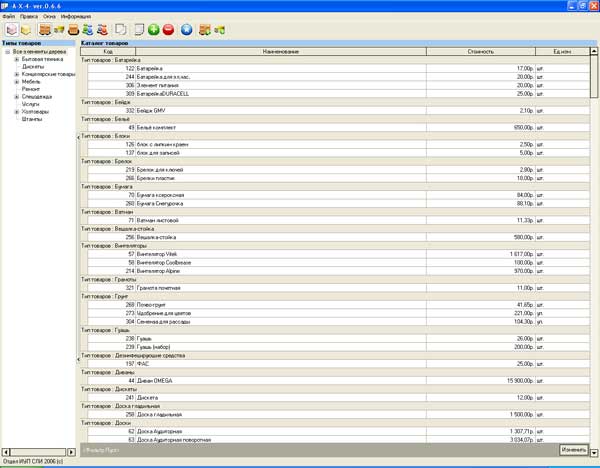
Task: Click the blank document page icon
Action: pyautogui.click(x=139, y=30)
